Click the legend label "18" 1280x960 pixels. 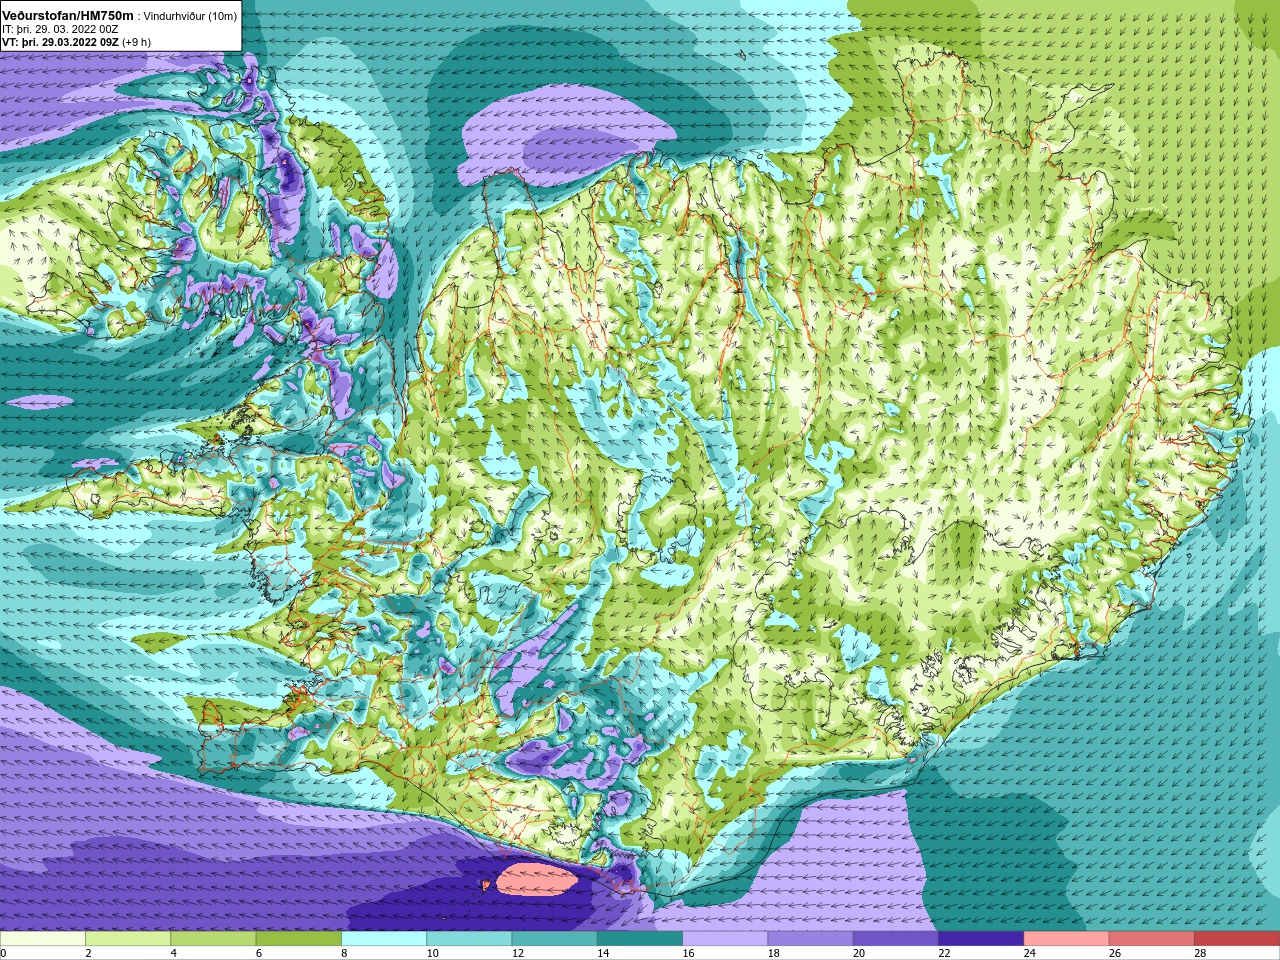point(774,953)
